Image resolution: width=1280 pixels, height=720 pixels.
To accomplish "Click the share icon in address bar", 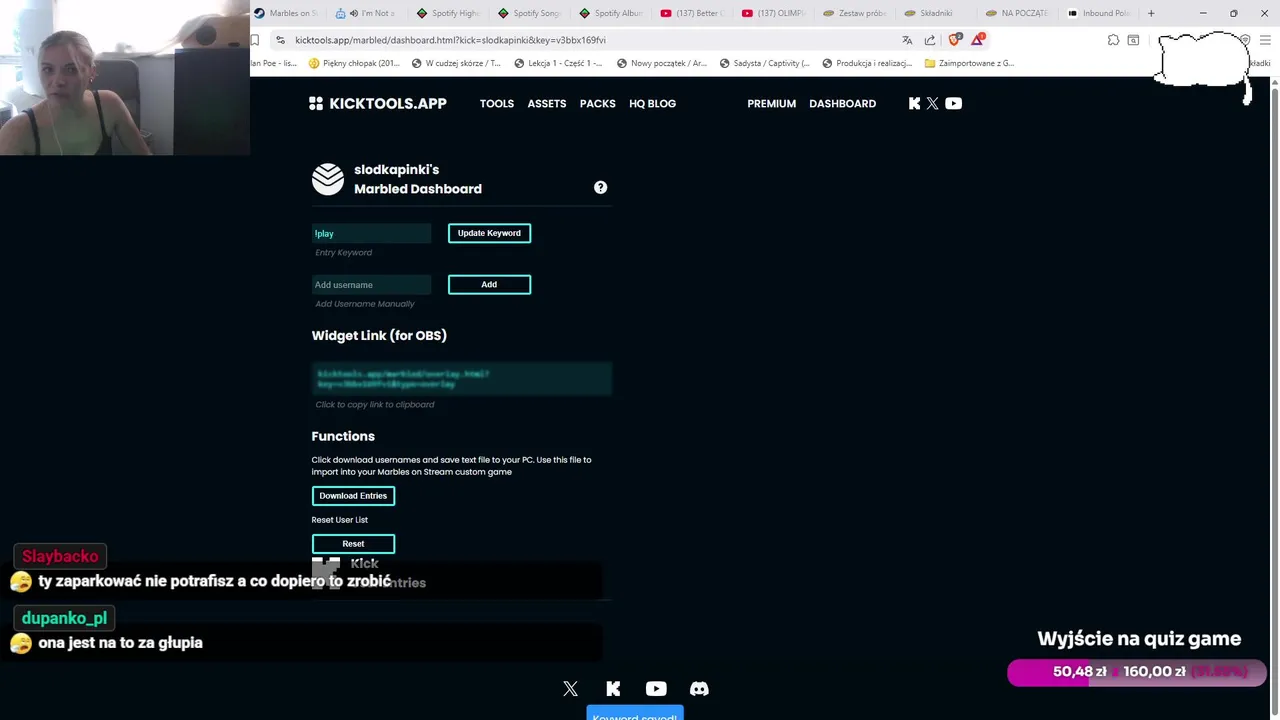I will coord(930,40).
